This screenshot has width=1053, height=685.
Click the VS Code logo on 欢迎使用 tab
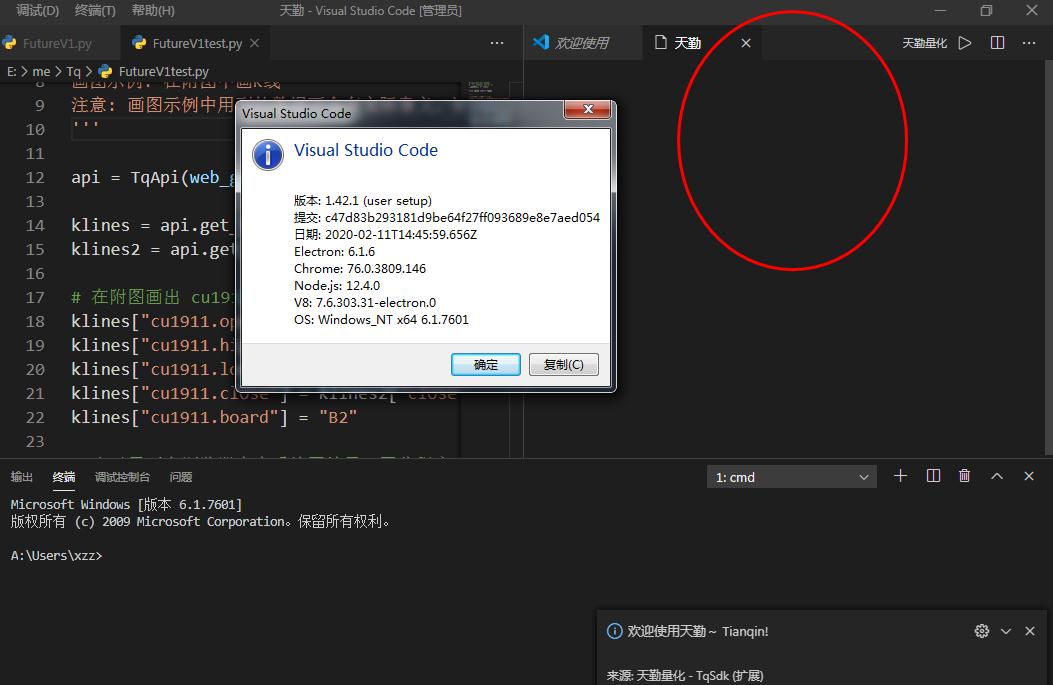pos(541,42)
